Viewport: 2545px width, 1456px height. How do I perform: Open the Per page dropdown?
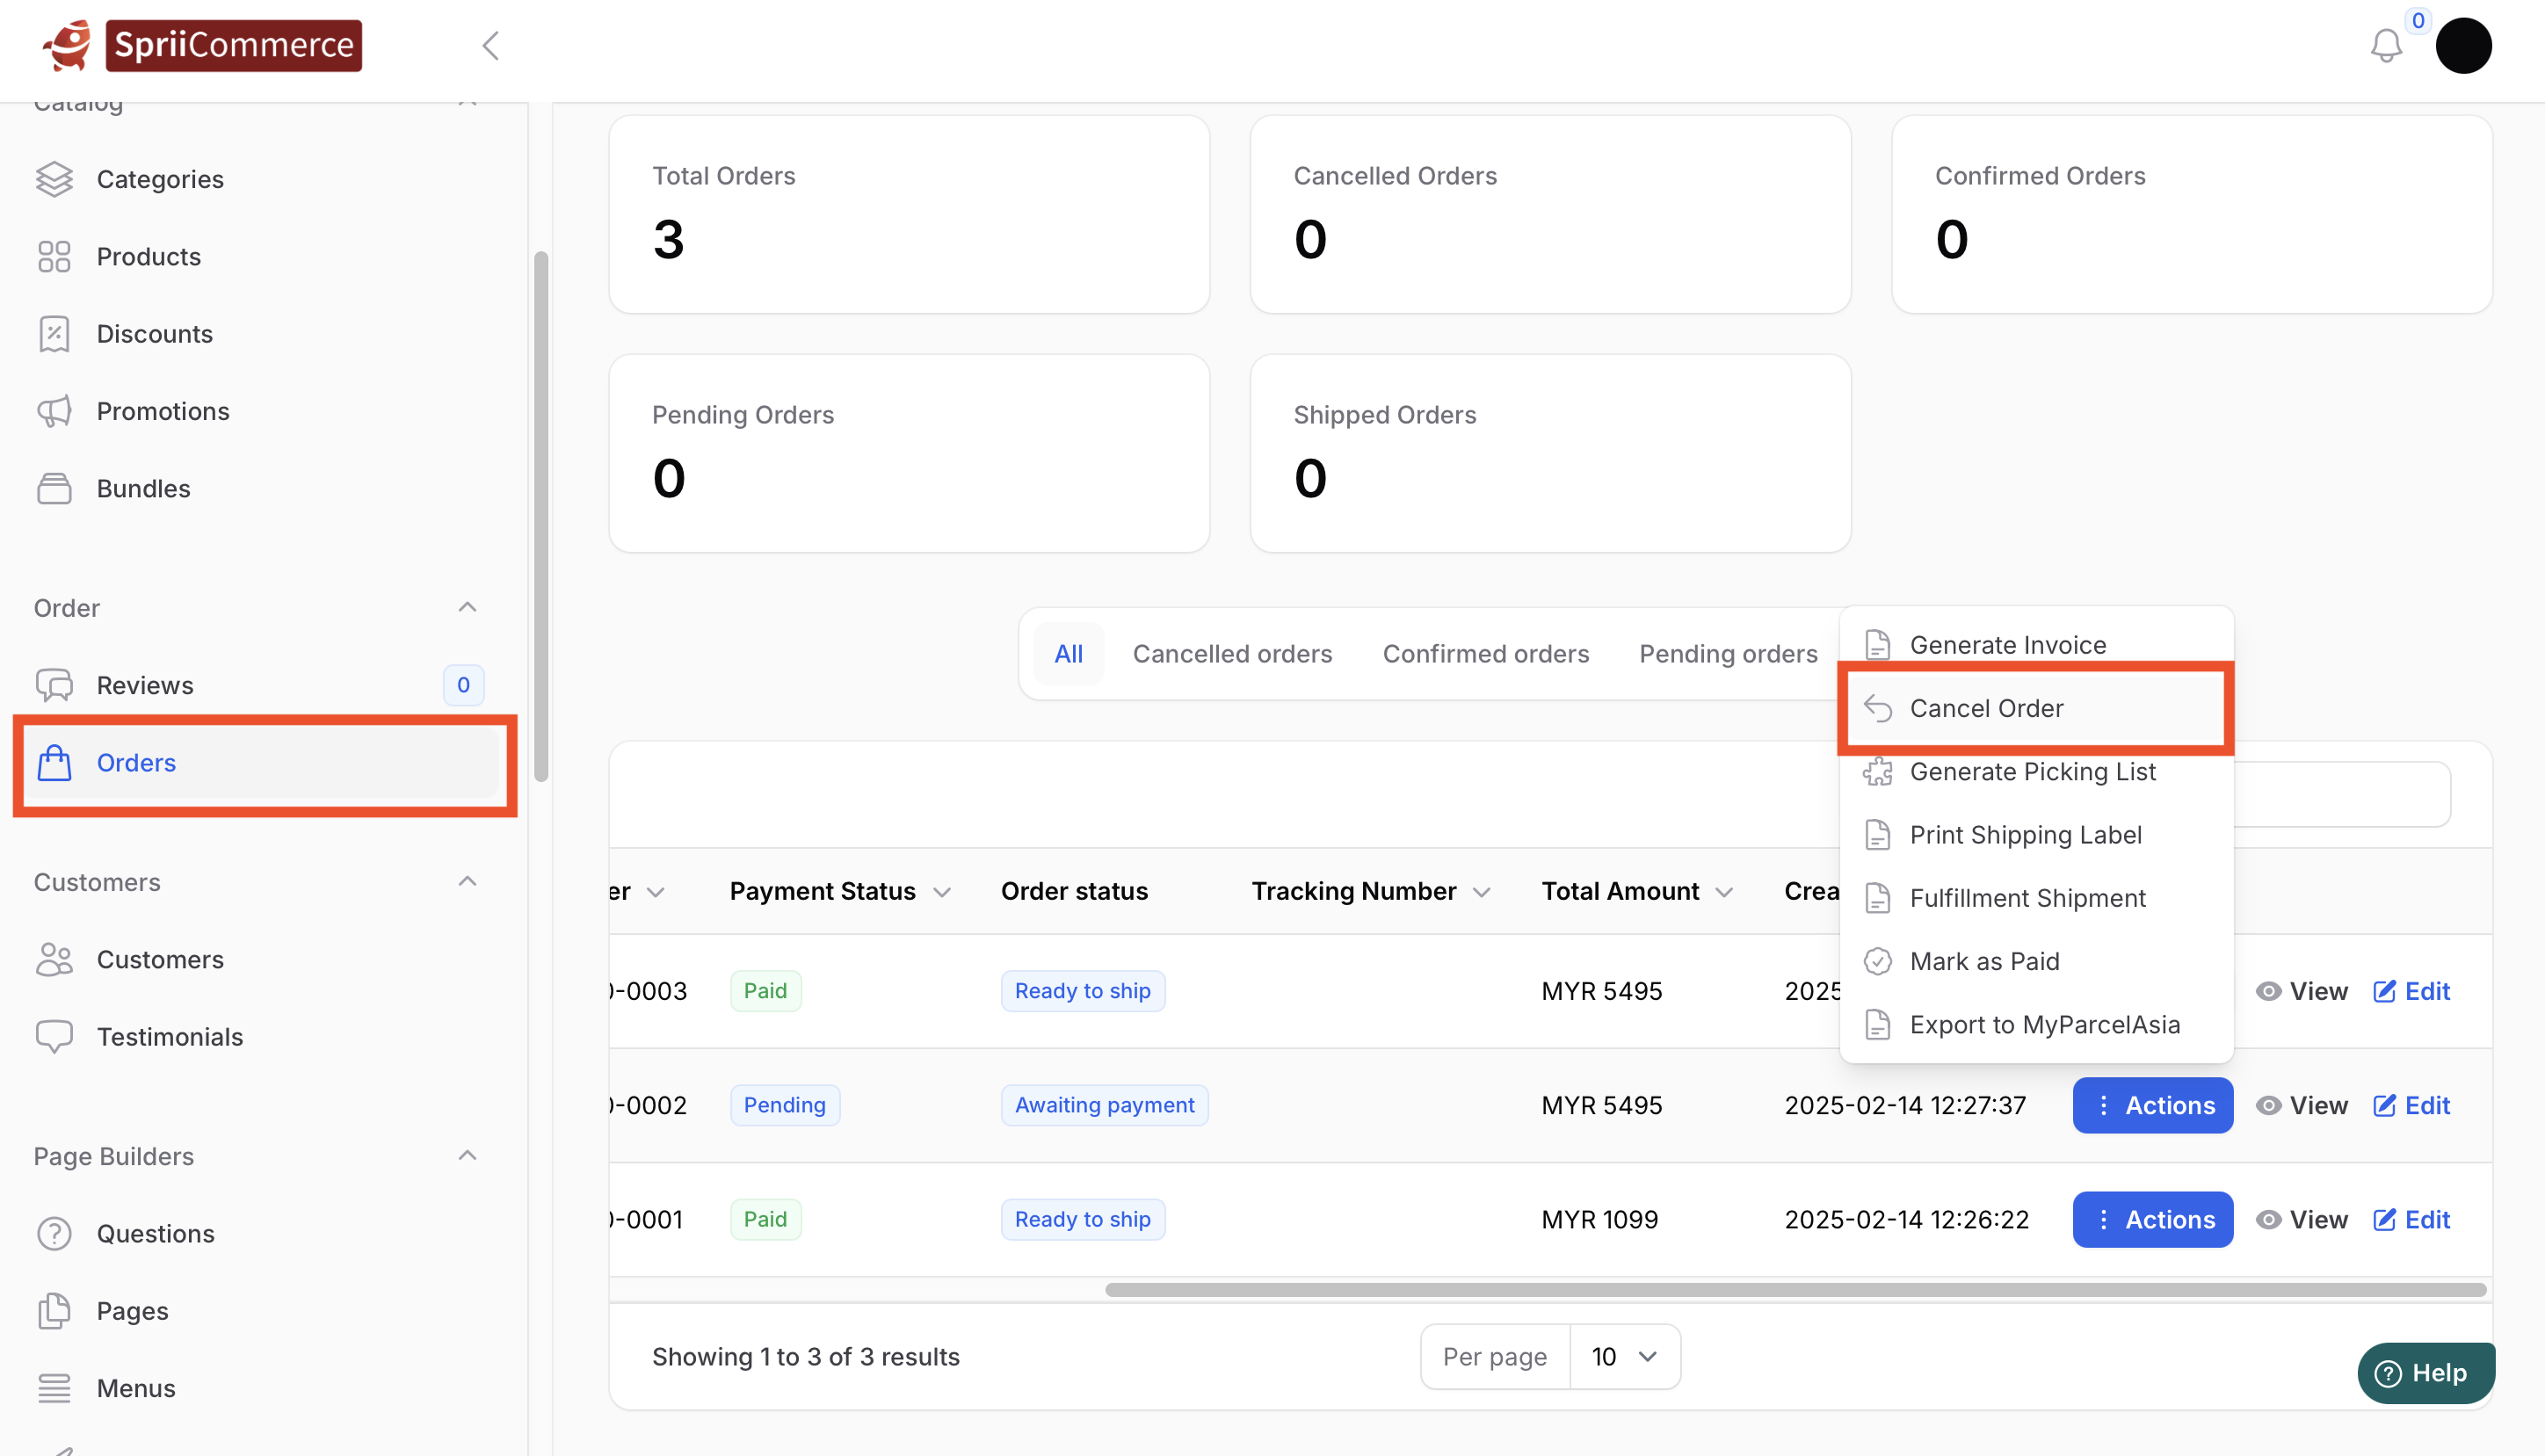tap(1624, 1356)
